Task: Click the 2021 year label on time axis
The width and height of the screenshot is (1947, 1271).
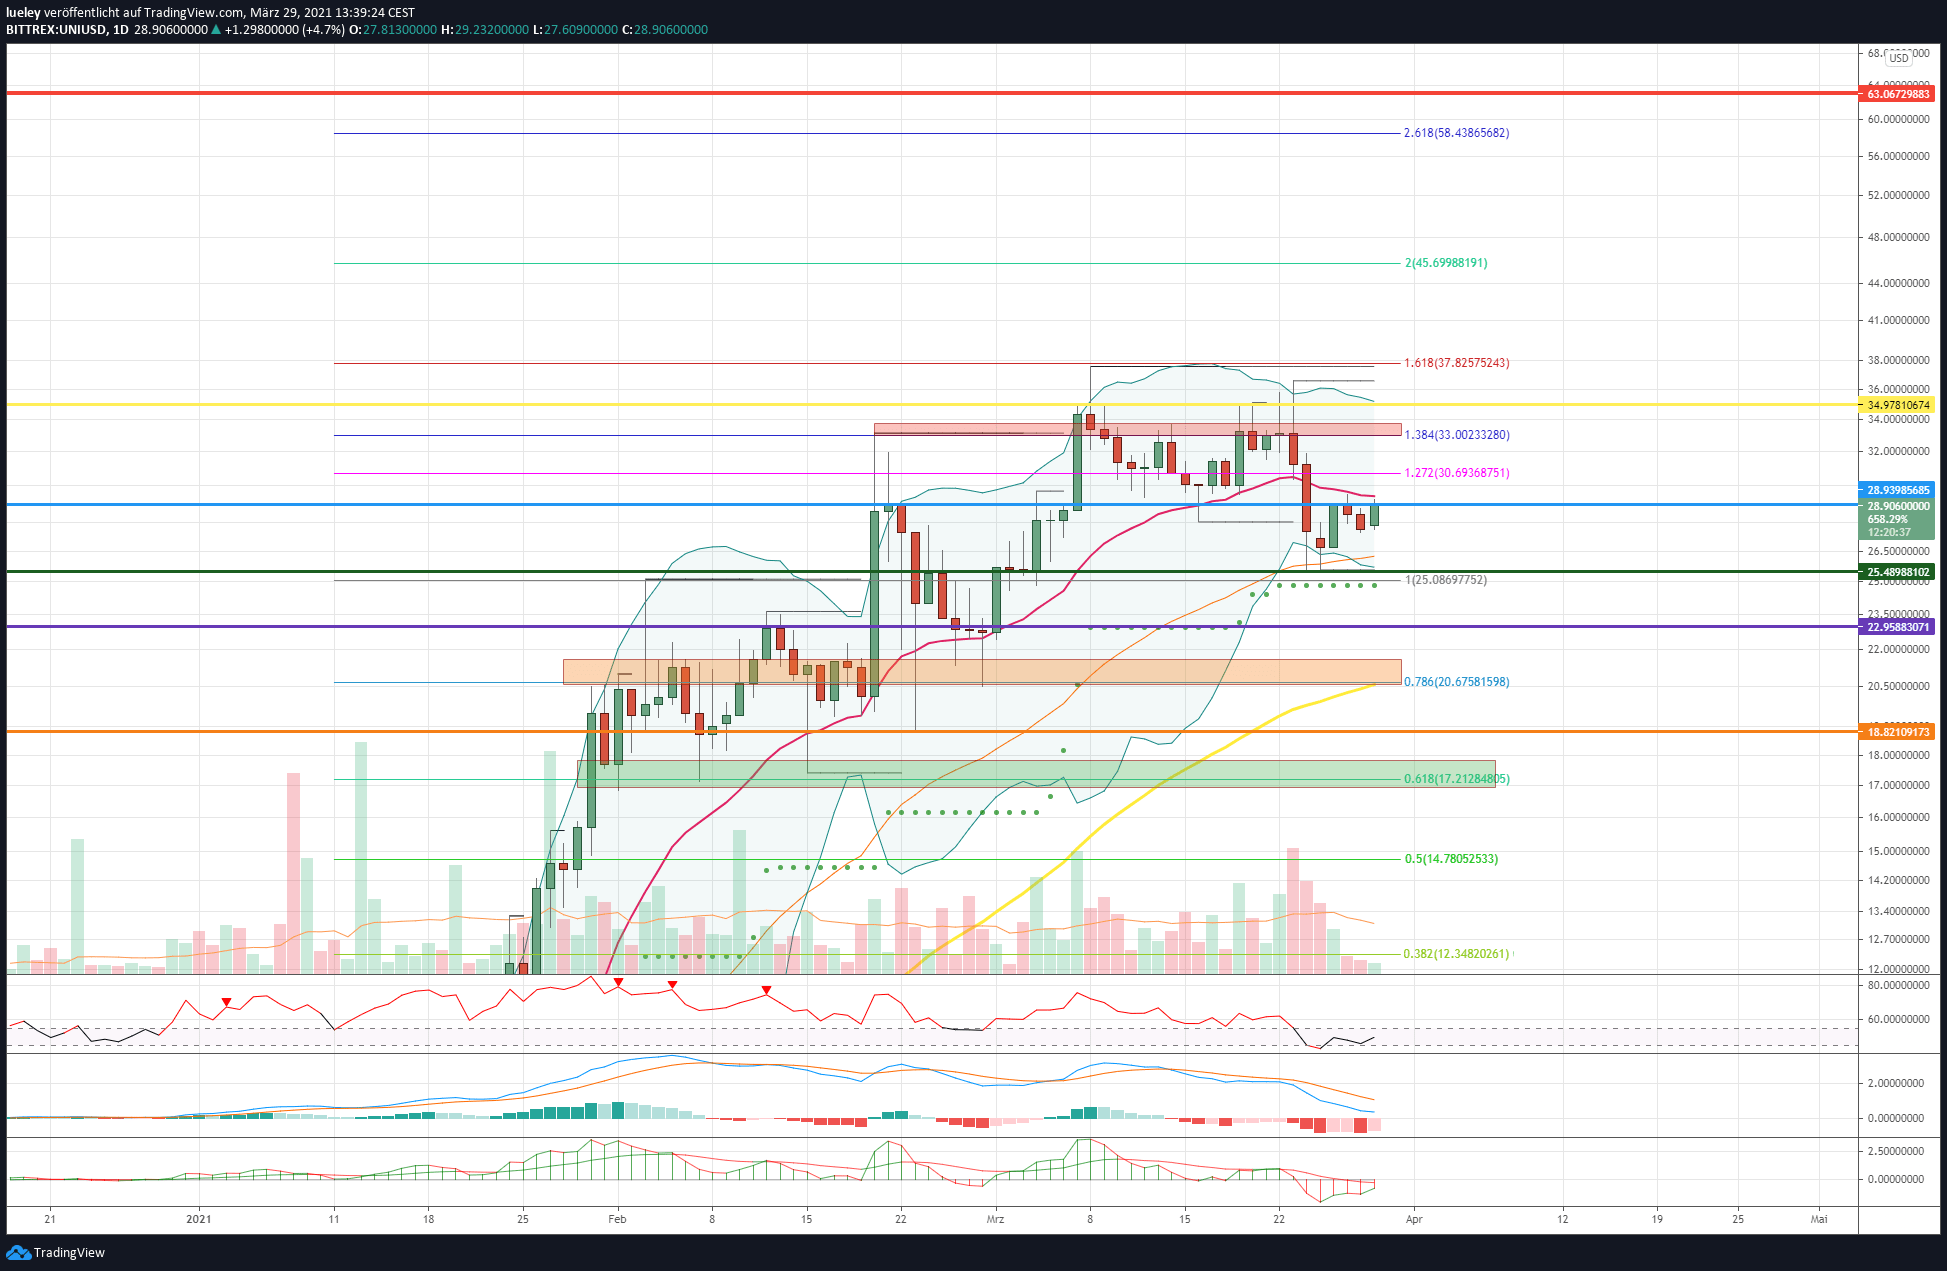Action: 199,1219
